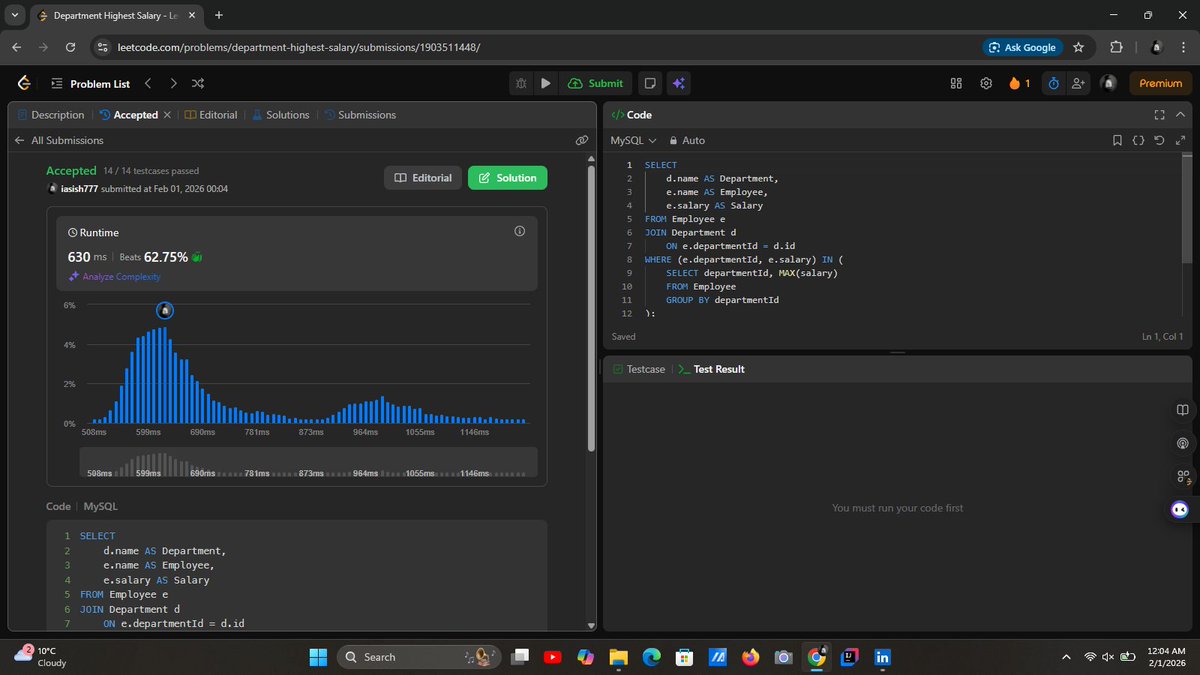Image resolution: width=1200 pixels, height=675 pixels.
Task: Open the Discord bot icon in sidebar
Action: coord(1181,509)
